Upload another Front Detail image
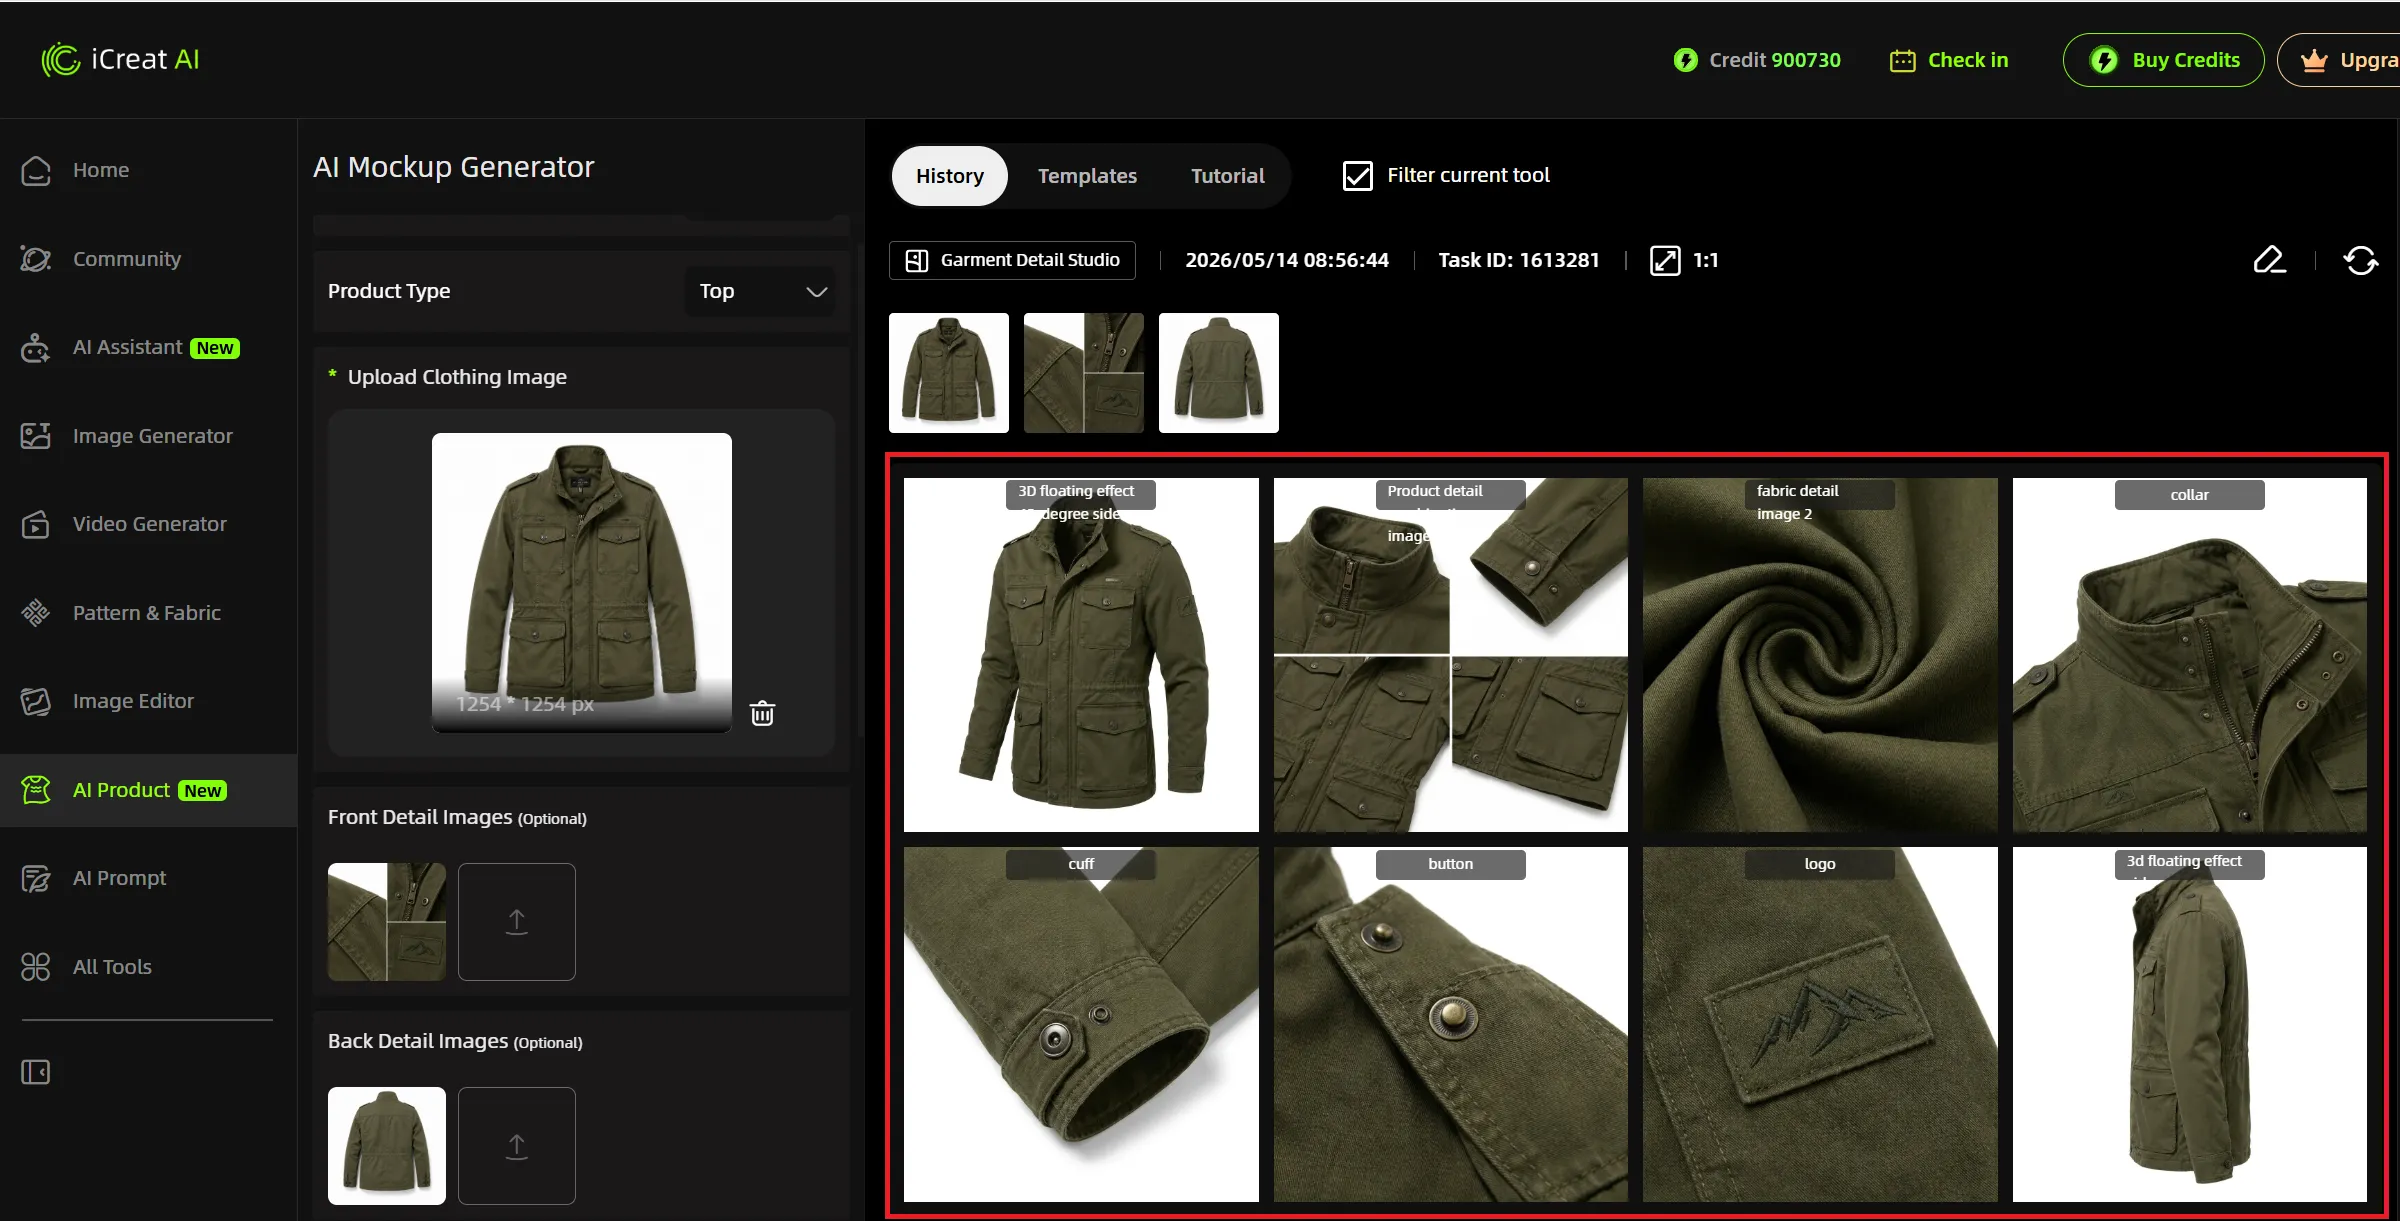The image size is (2400, 1221). (516, 922)
